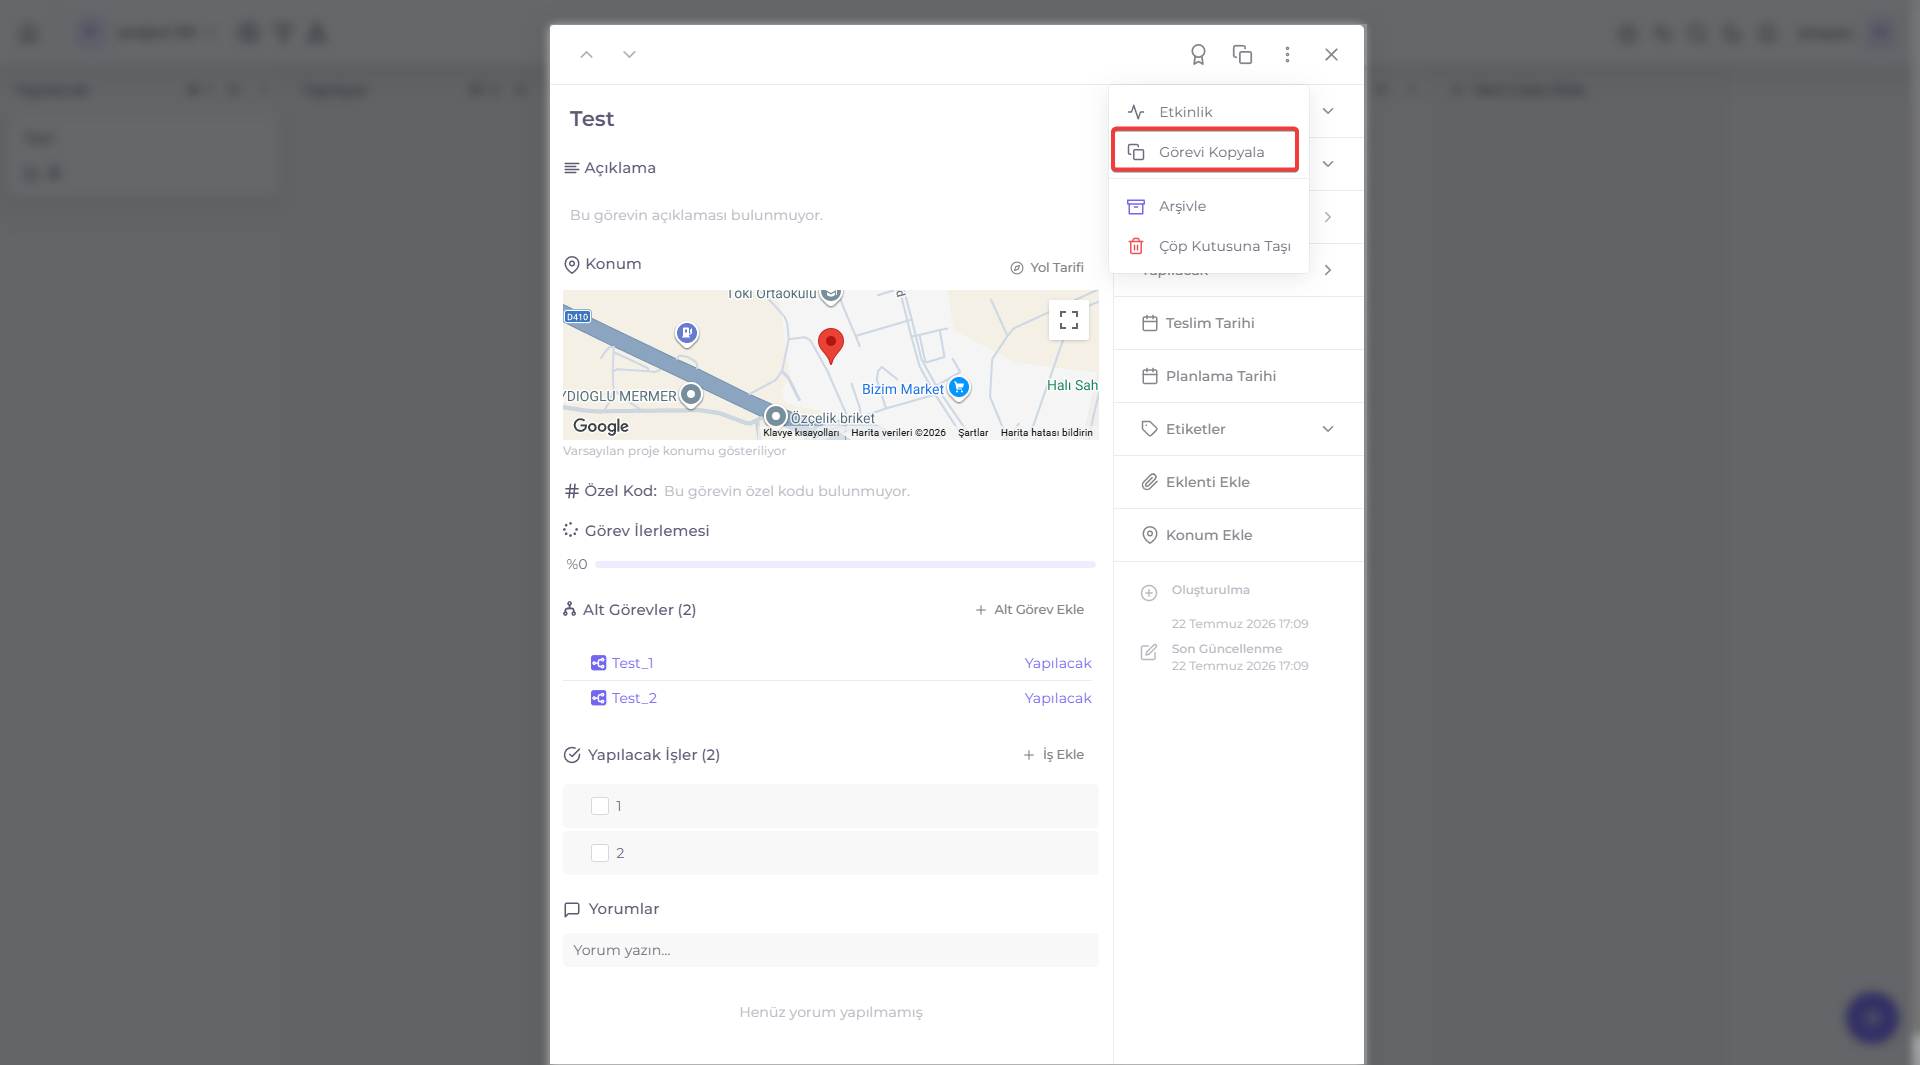Click the copy icon in modal header
Viewport: 1920px width, 1065px height.
click(x=1243, y=55)
